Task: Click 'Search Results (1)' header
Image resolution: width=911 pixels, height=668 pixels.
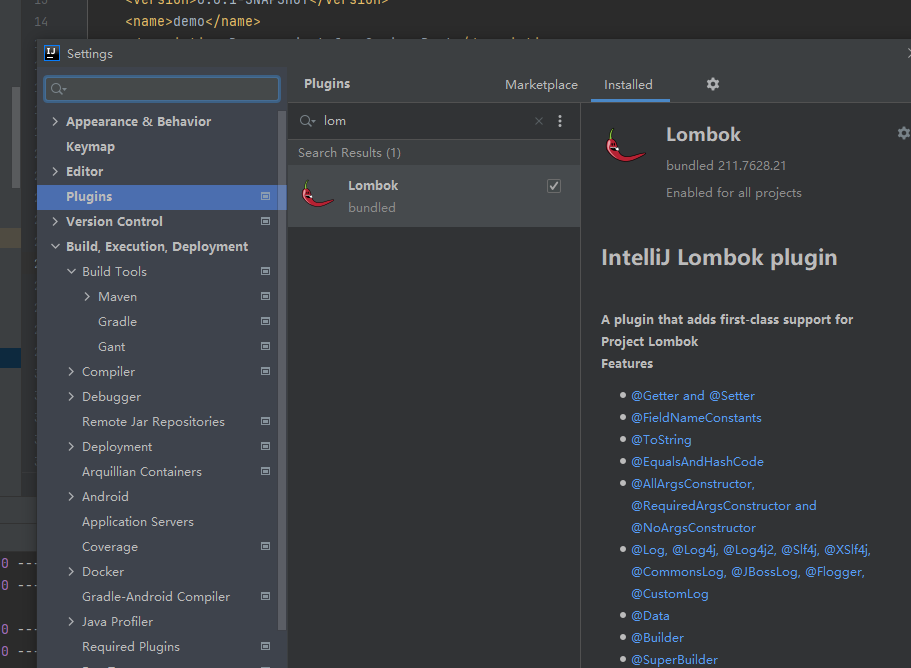Action: click(x=349, y=153)
